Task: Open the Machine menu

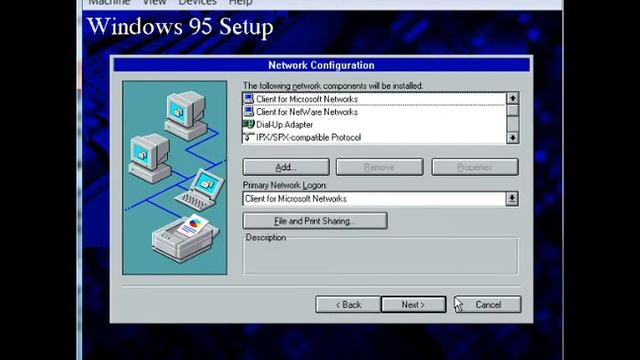Action: pyautogui.click(x=109, y=2)
